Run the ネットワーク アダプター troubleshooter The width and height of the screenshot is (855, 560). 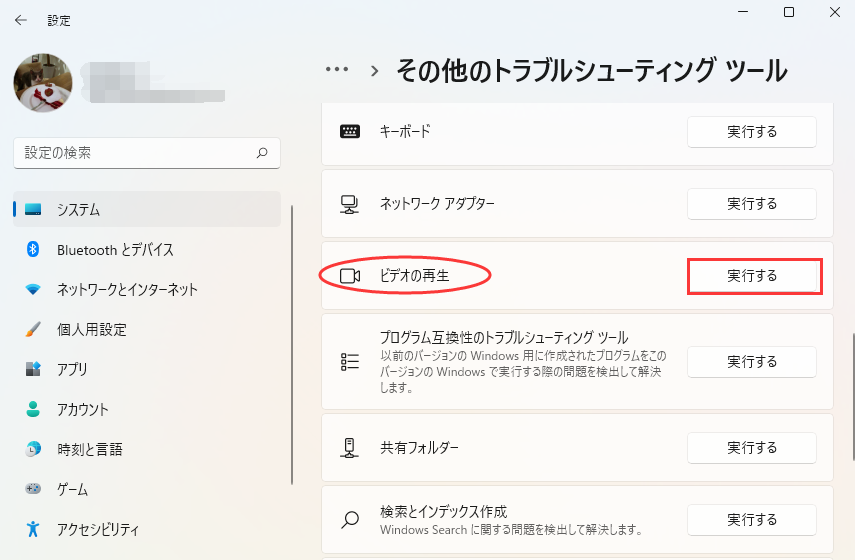[x=751, y=204]
